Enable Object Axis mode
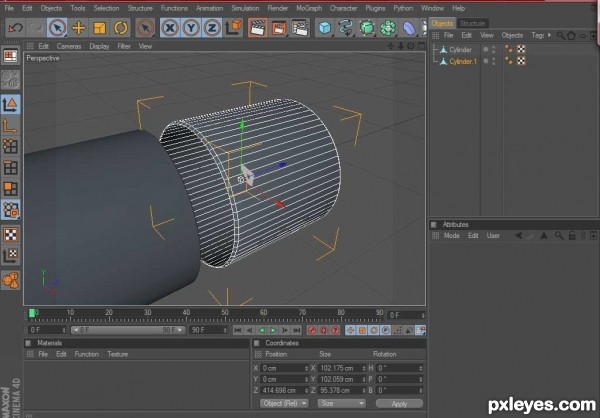 click(10, 126)
